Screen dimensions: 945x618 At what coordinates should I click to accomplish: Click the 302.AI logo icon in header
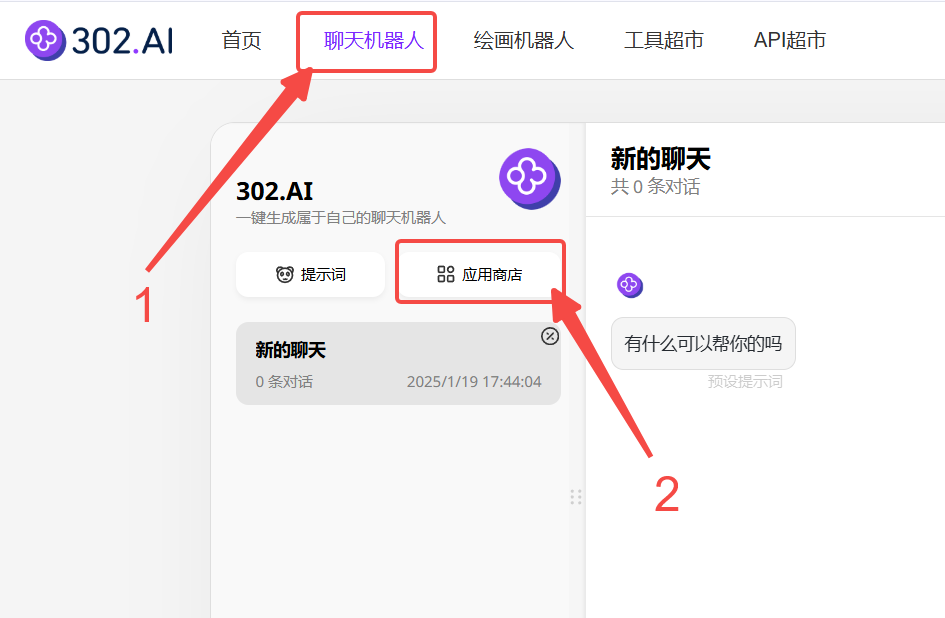(x=45, y=40)
